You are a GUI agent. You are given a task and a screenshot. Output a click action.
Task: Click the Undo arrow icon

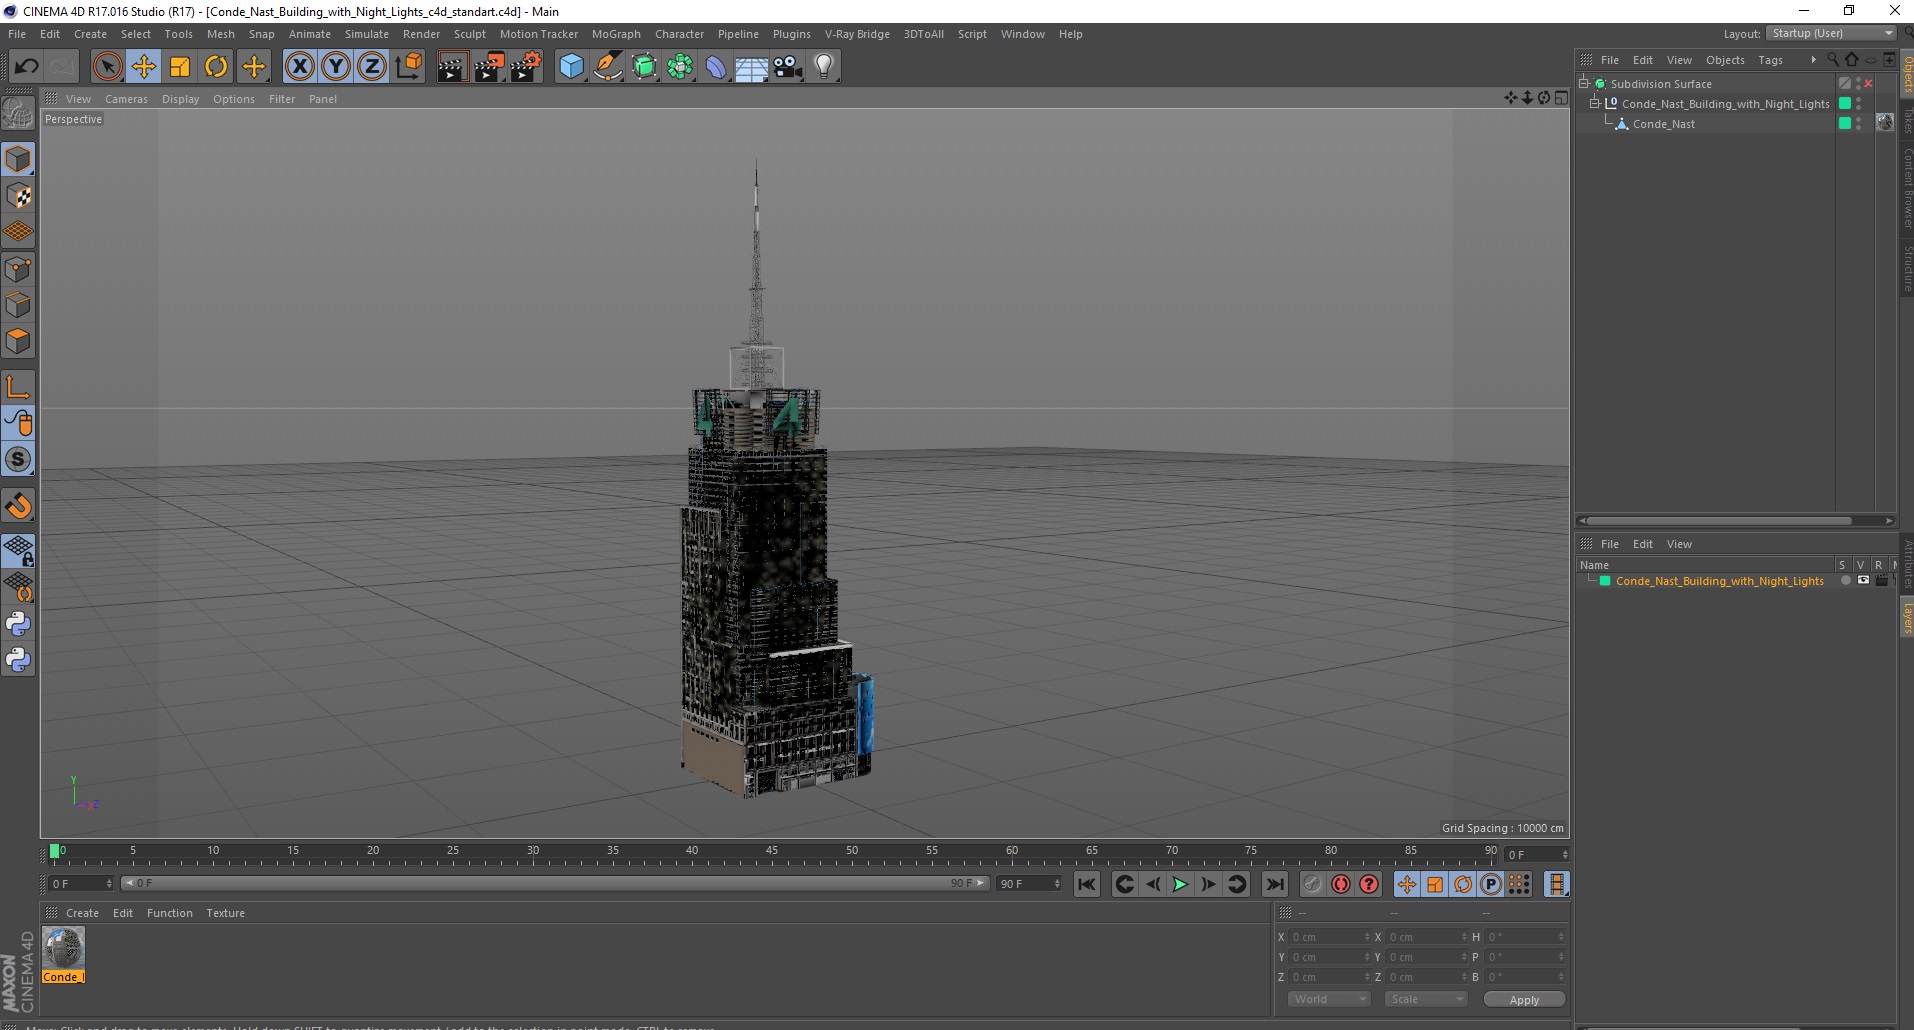pyautogui.click(x=26, y=67)
